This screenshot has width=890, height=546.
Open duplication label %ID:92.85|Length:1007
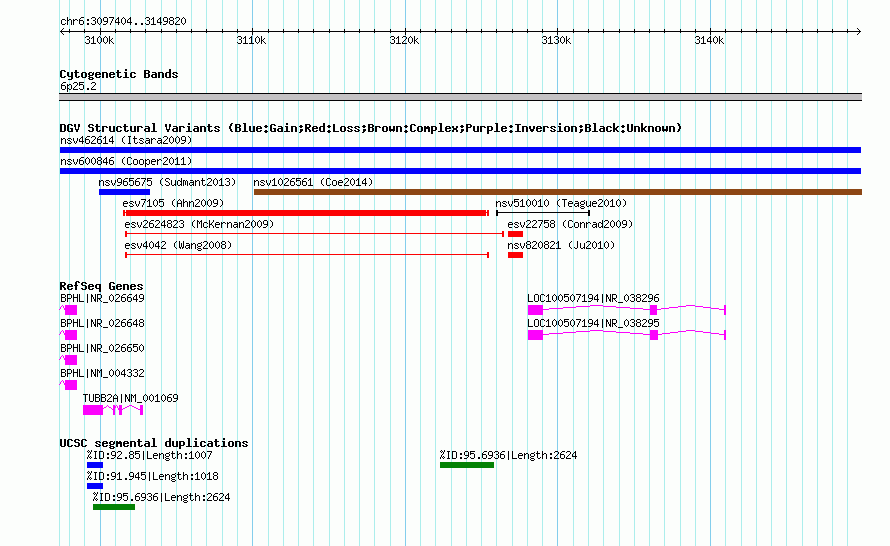149,455
